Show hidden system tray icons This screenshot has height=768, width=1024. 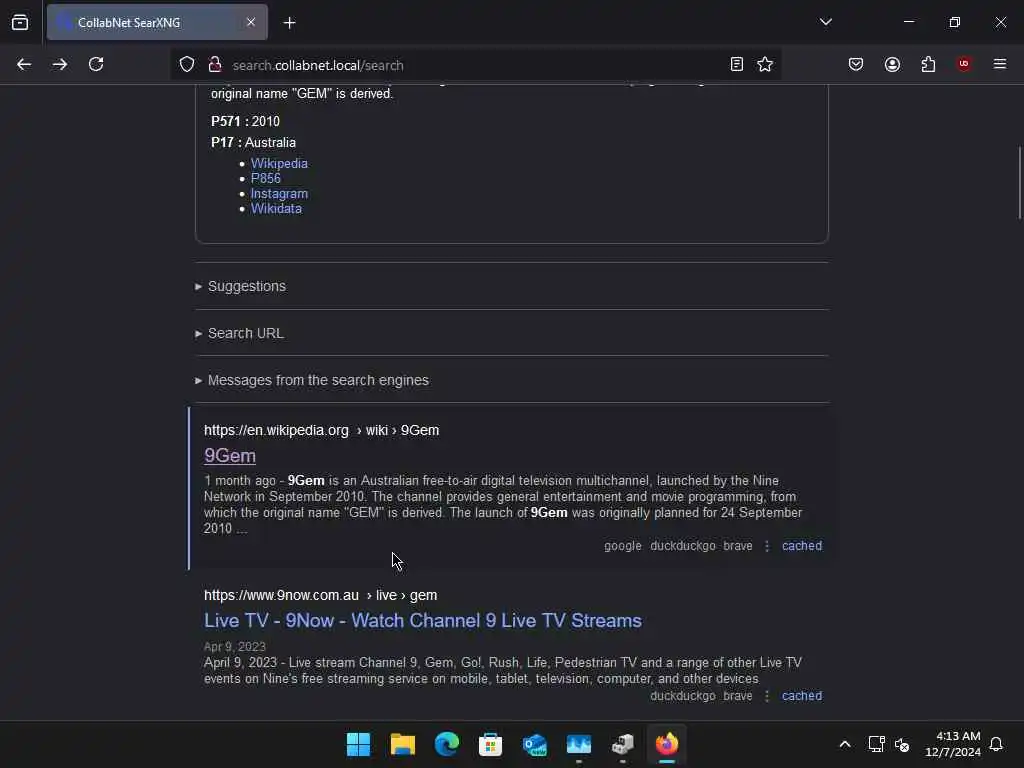(844, 744)
